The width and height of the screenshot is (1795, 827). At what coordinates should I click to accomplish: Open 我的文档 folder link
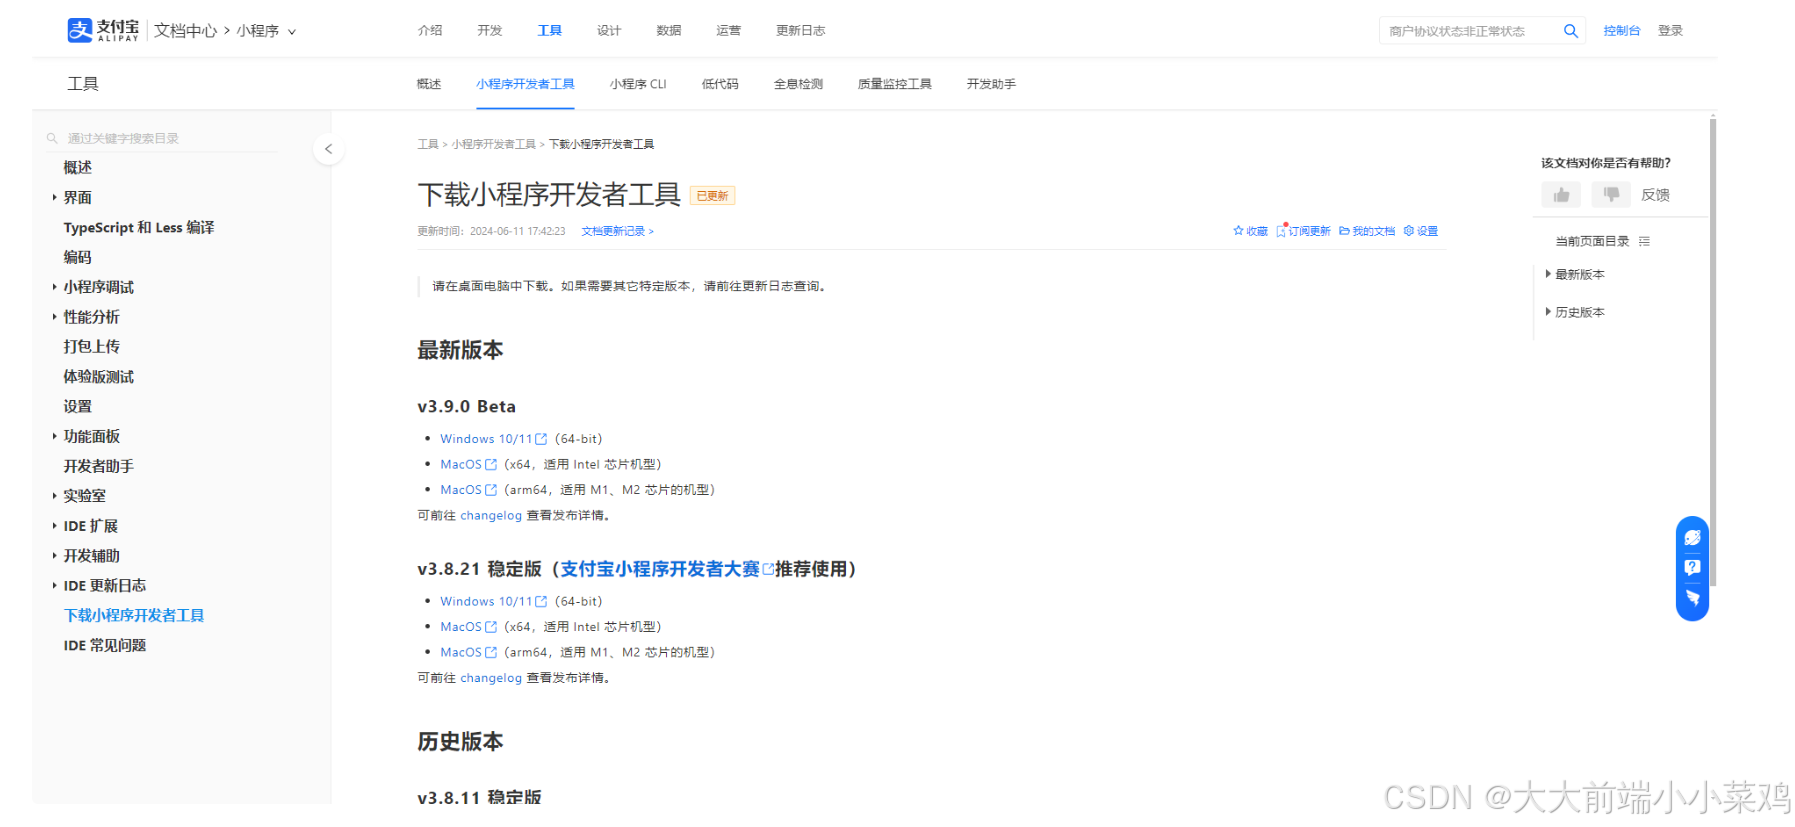[1367, 231]
